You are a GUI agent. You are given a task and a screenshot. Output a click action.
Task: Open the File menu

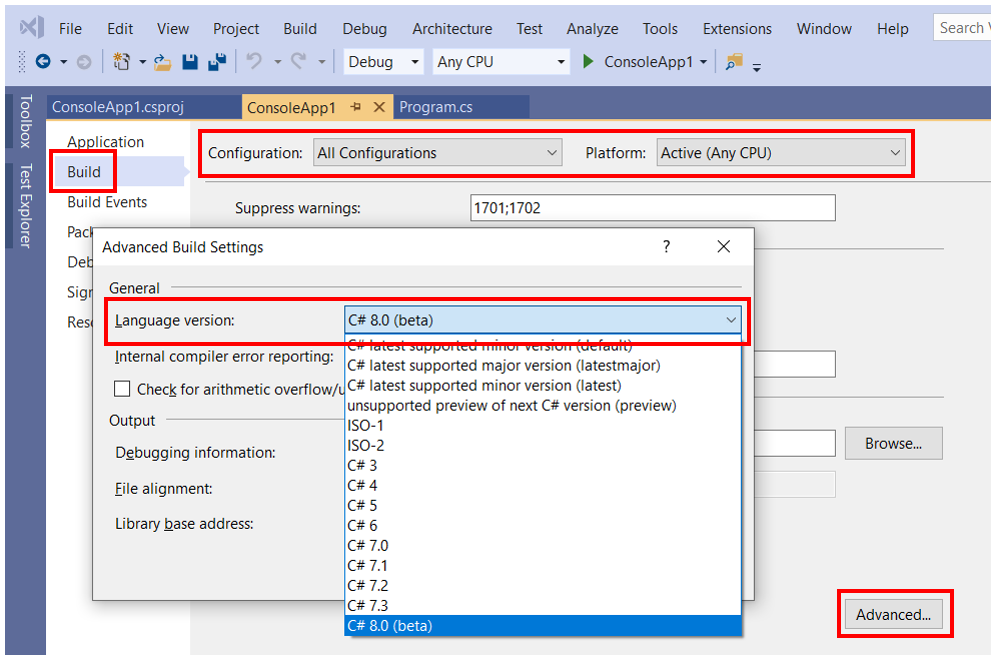click(70, 29)
